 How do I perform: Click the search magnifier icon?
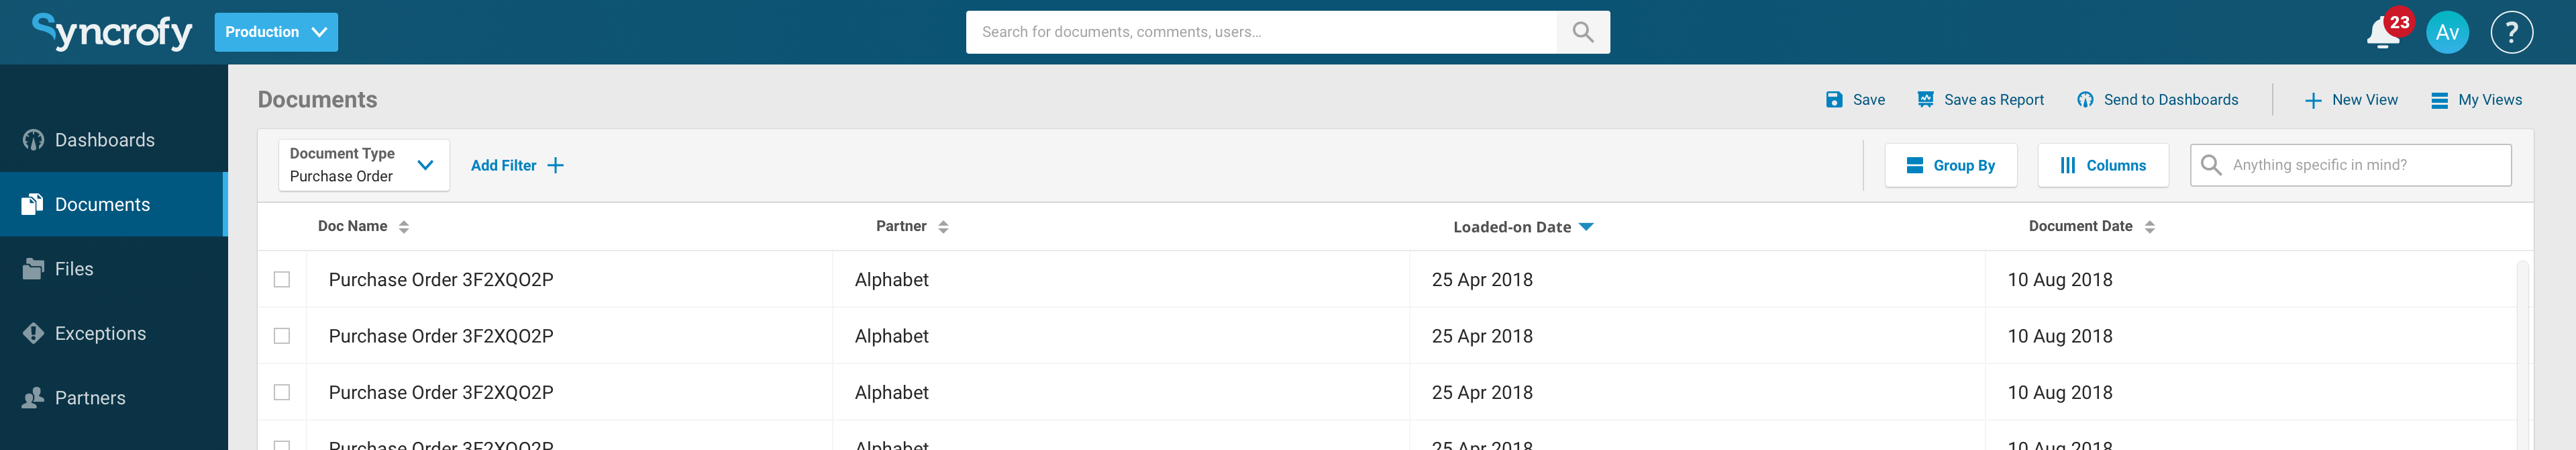1582,32
